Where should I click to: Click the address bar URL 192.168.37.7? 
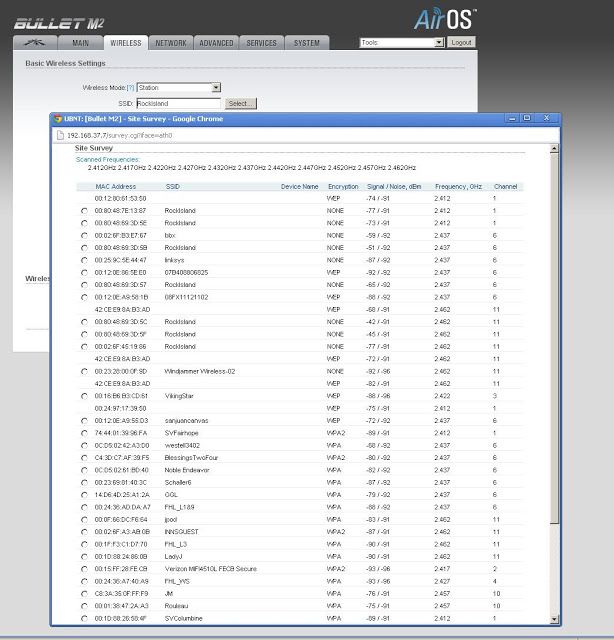click(120, 136)
